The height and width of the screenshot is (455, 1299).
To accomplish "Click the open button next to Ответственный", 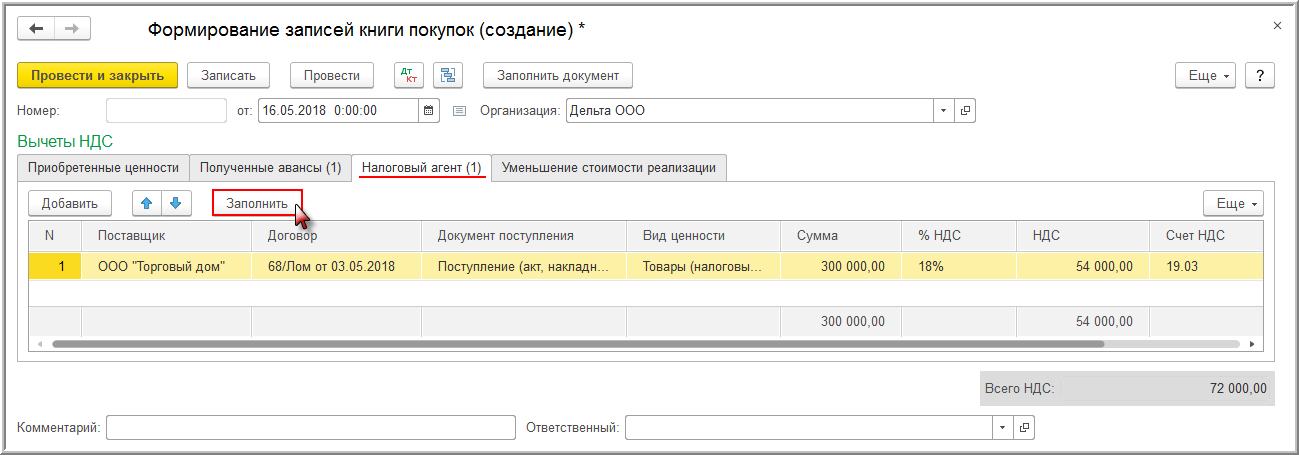I will click(1023, 428).
